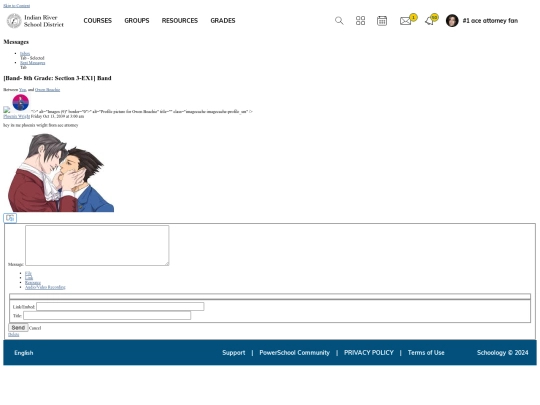This screenshot has width=540, height=405.
Task: Choose the Resource attachment link
Action: 33,282
